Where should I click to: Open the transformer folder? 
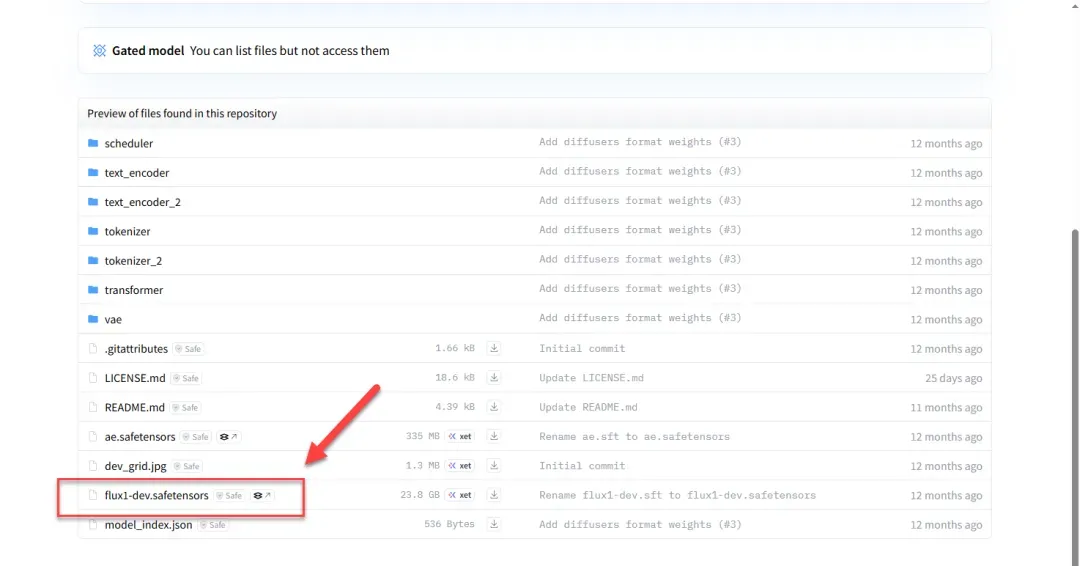[x=133, y=290]
